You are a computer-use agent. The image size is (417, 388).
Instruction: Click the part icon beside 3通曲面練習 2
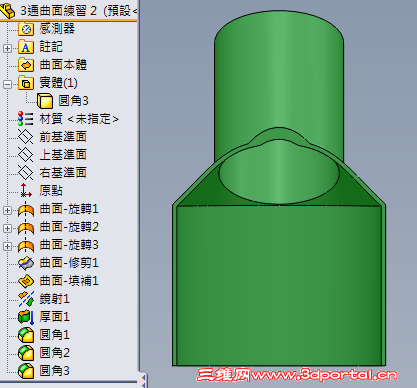(8, 11)
